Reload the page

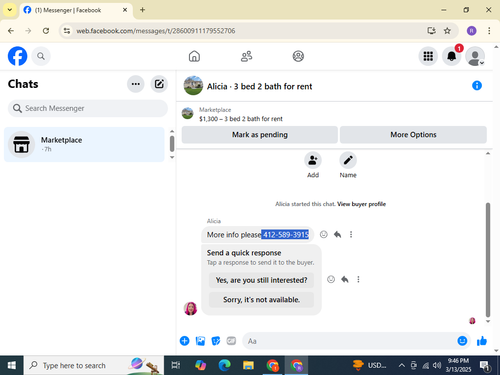click(46, 31)
